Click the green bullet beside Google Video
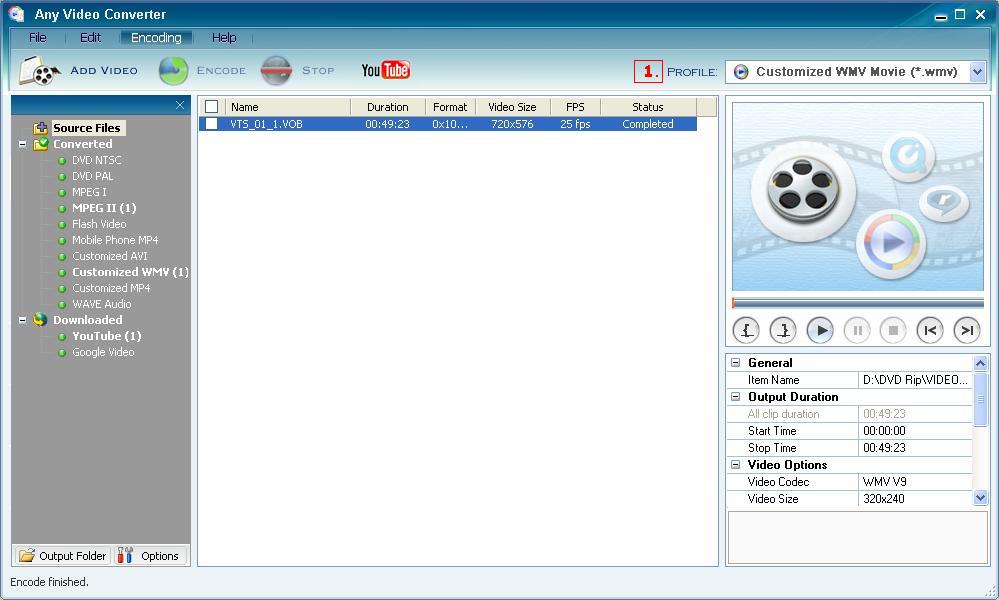 point(62,353)
